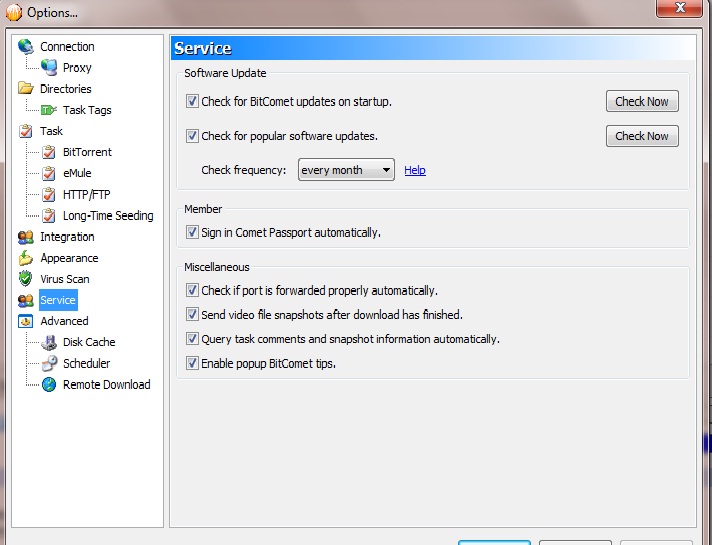Screen dimensions: 712x545
Task: Select Remote Download settings
Action: coord(106,385)
